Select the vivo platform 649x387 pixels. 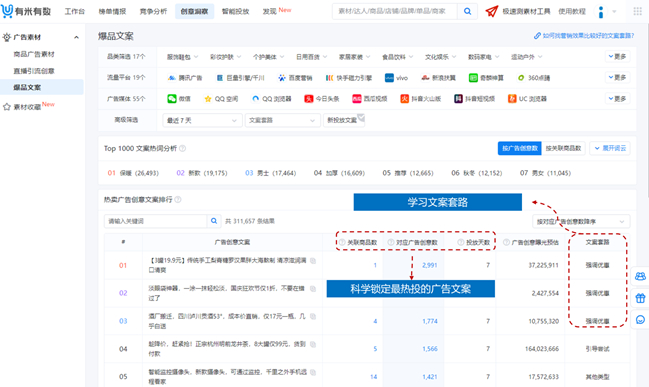(396, 78)
